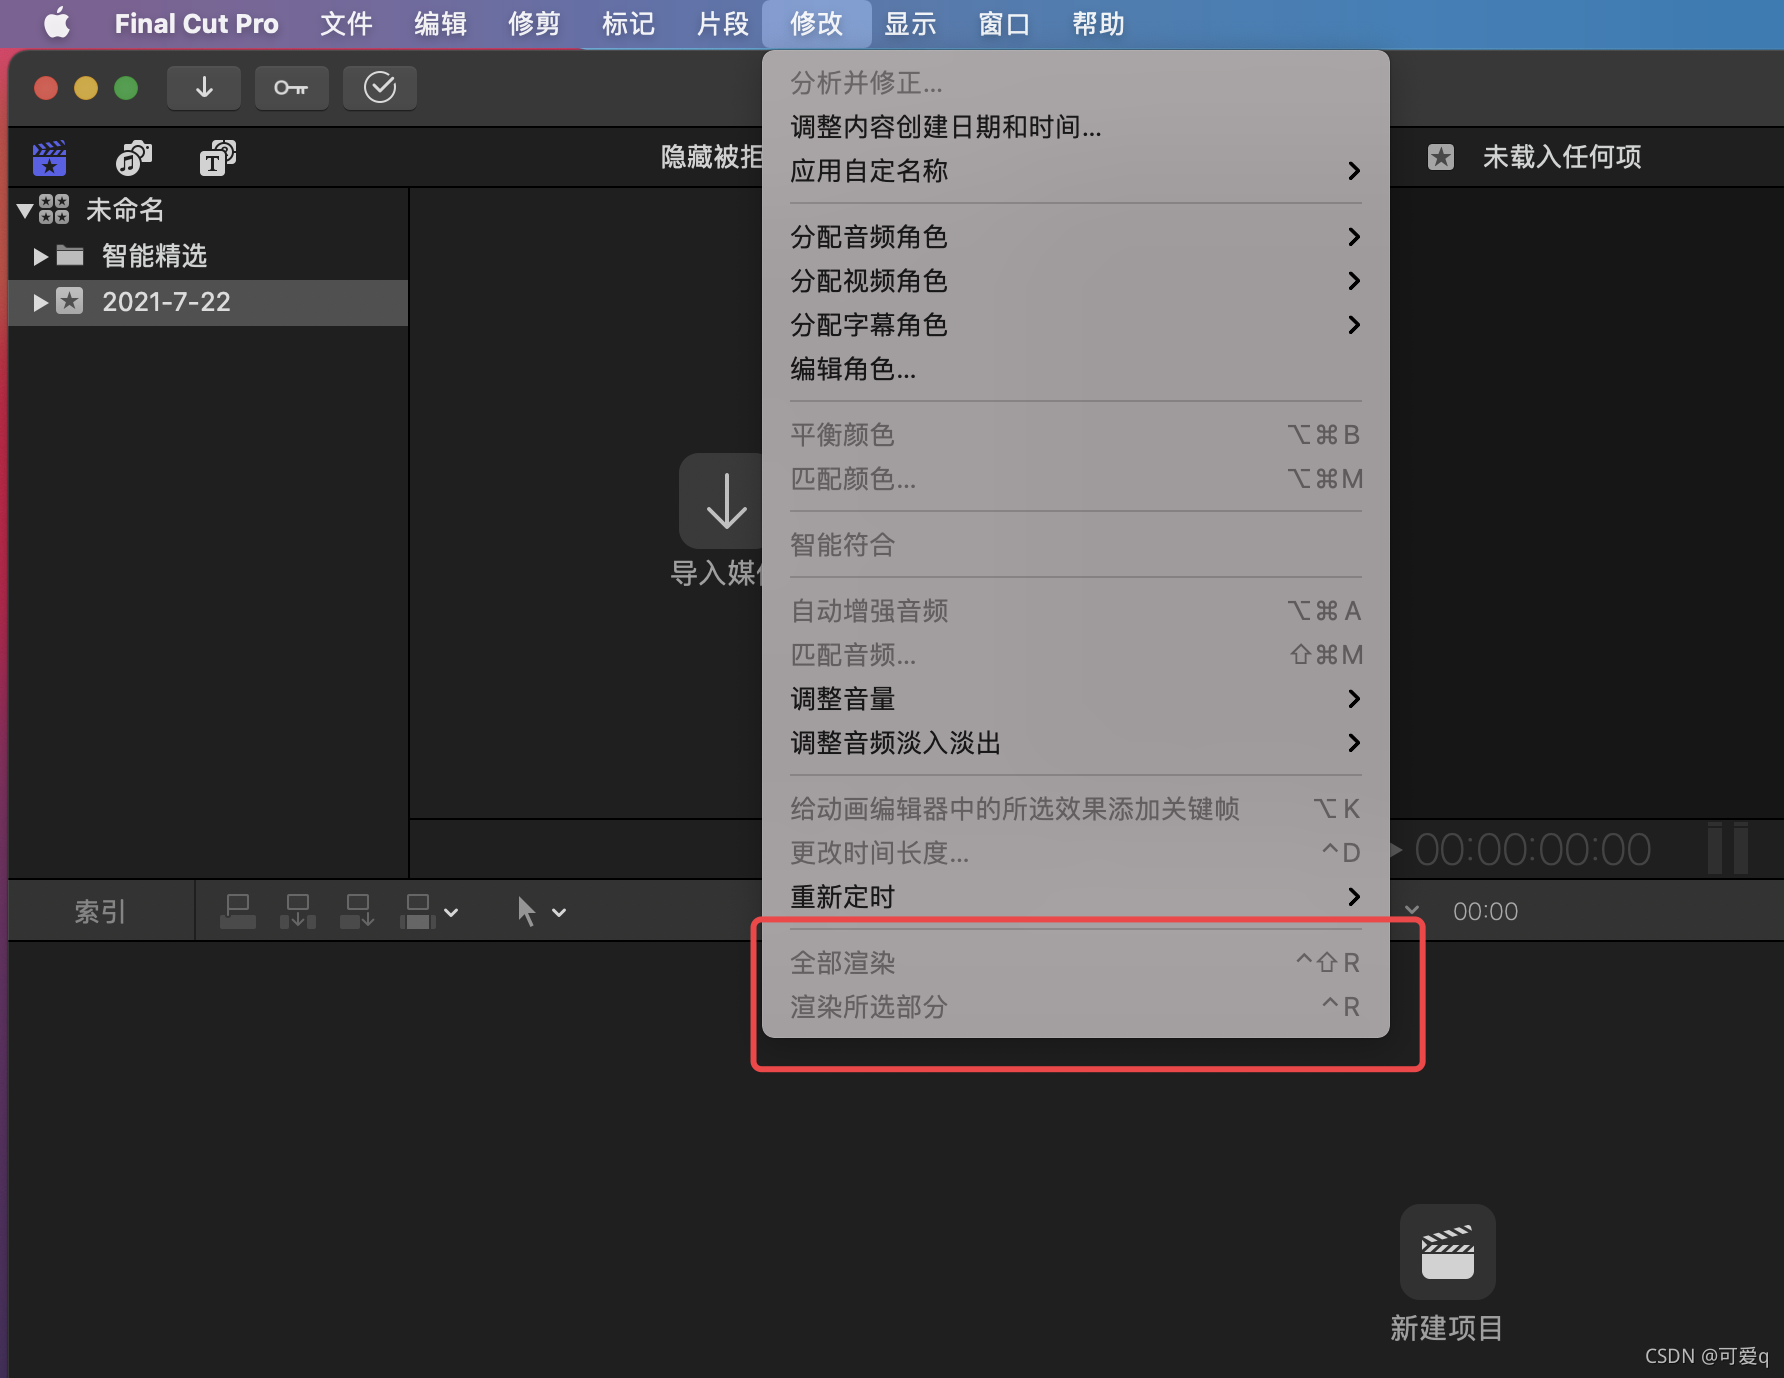Click append clip to storyline icon
1784x1378 pixels.
click(357, 912)
